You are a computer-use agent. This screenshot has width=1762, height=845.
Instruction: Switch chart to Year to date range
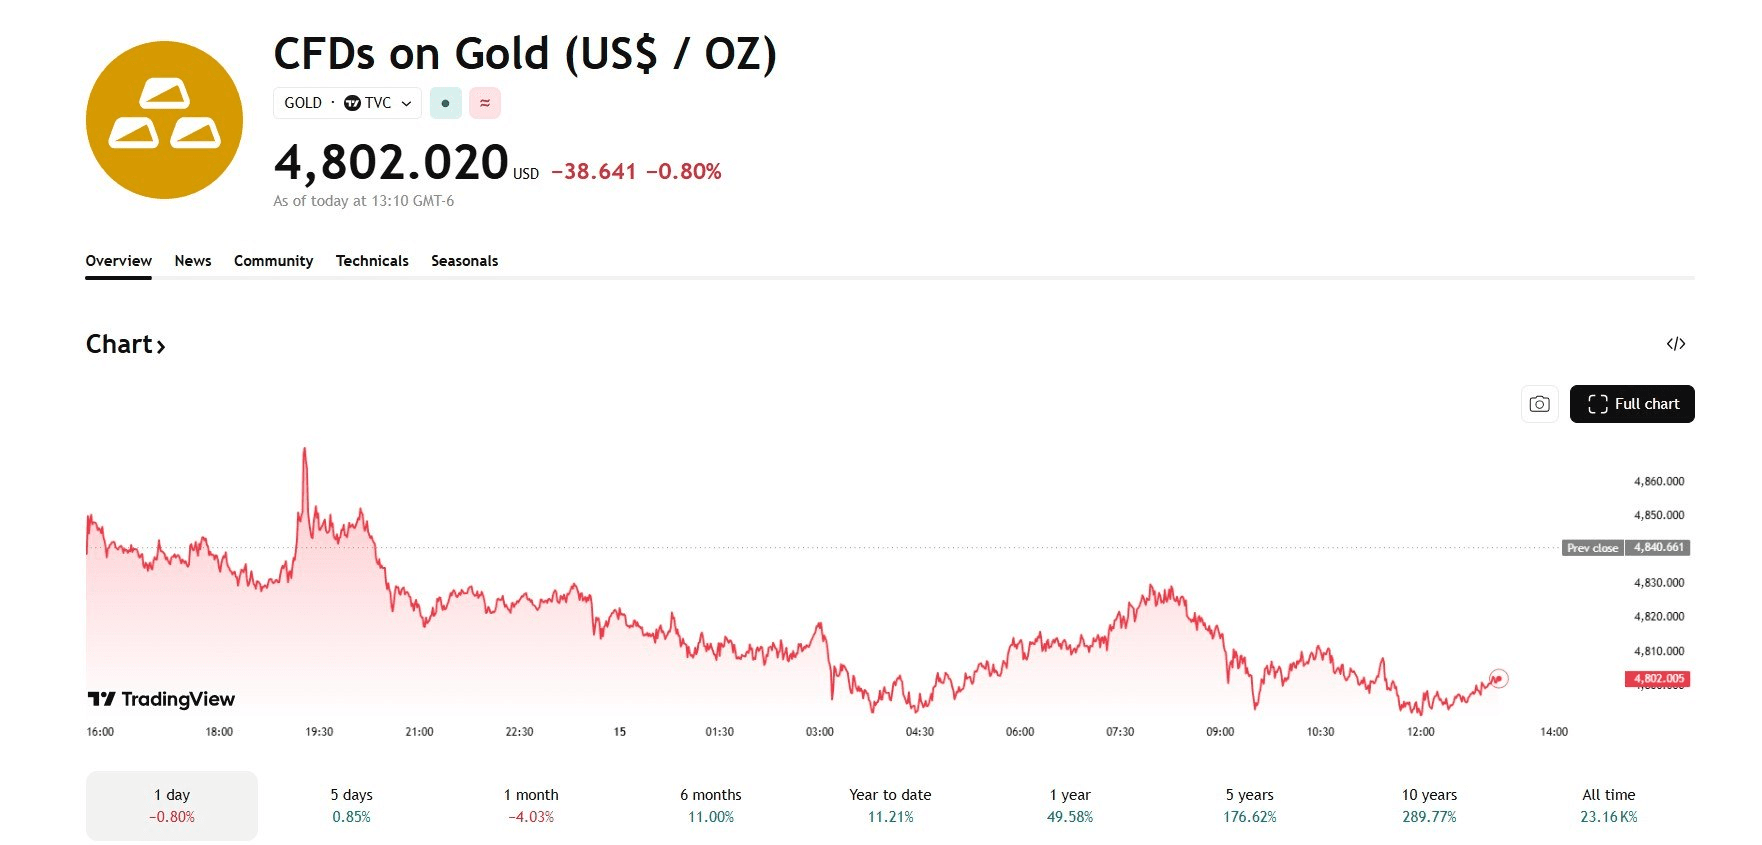pos(890,805)
